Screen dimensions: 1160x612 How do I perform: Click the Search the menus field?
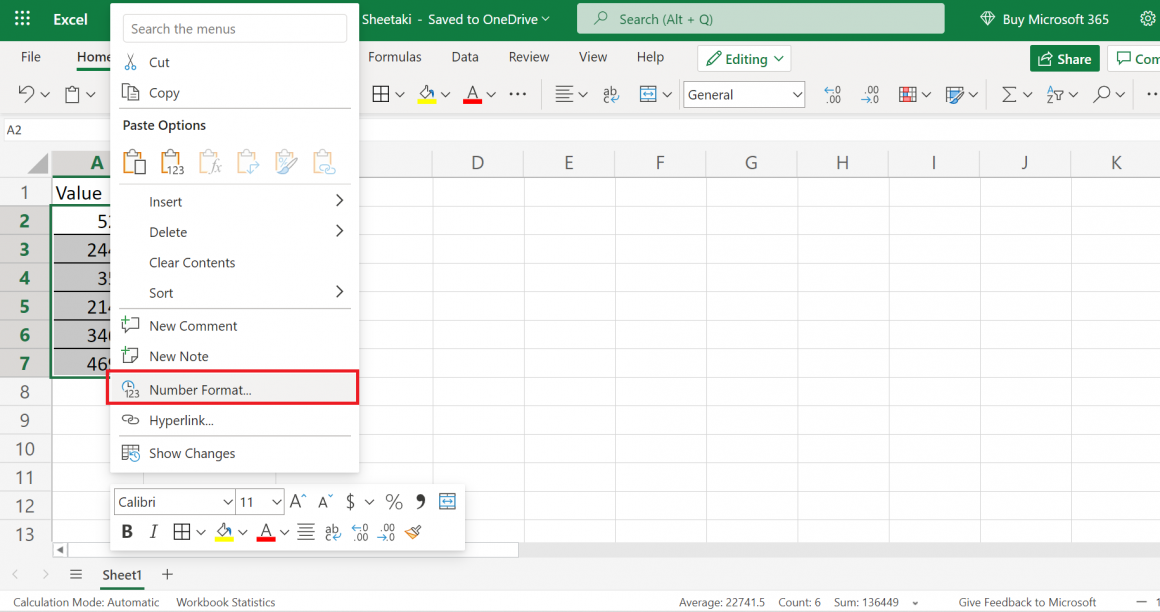pyautogui.click(x=235, y=29)
